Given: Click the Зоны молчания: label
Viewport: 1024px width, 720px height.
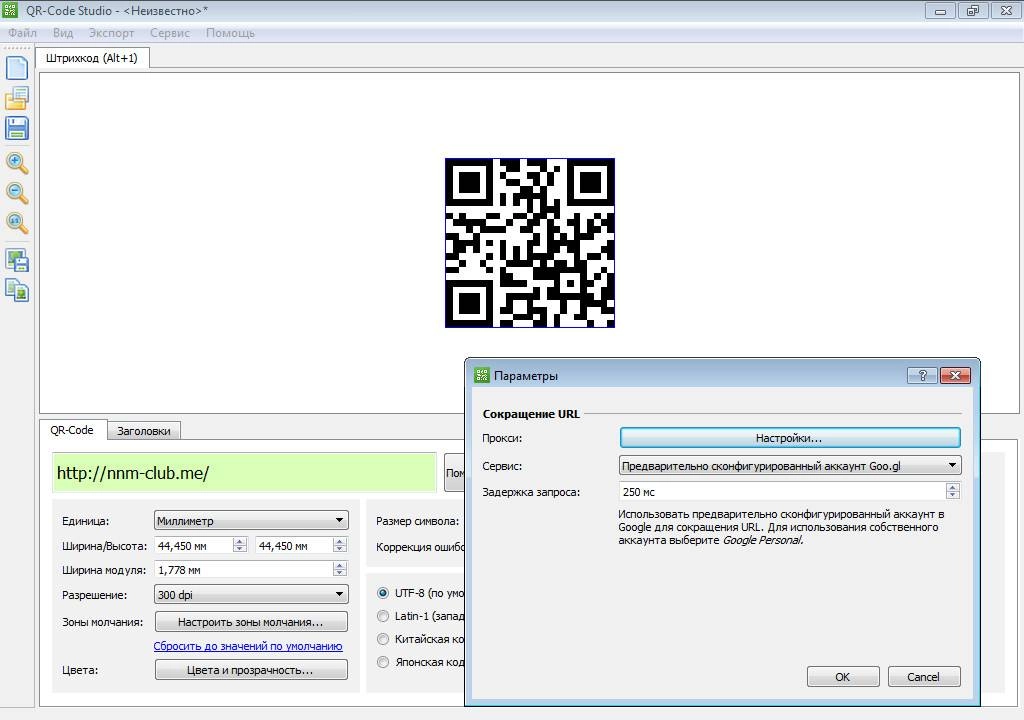Looking at the screenshot, I should coord(103,622).
